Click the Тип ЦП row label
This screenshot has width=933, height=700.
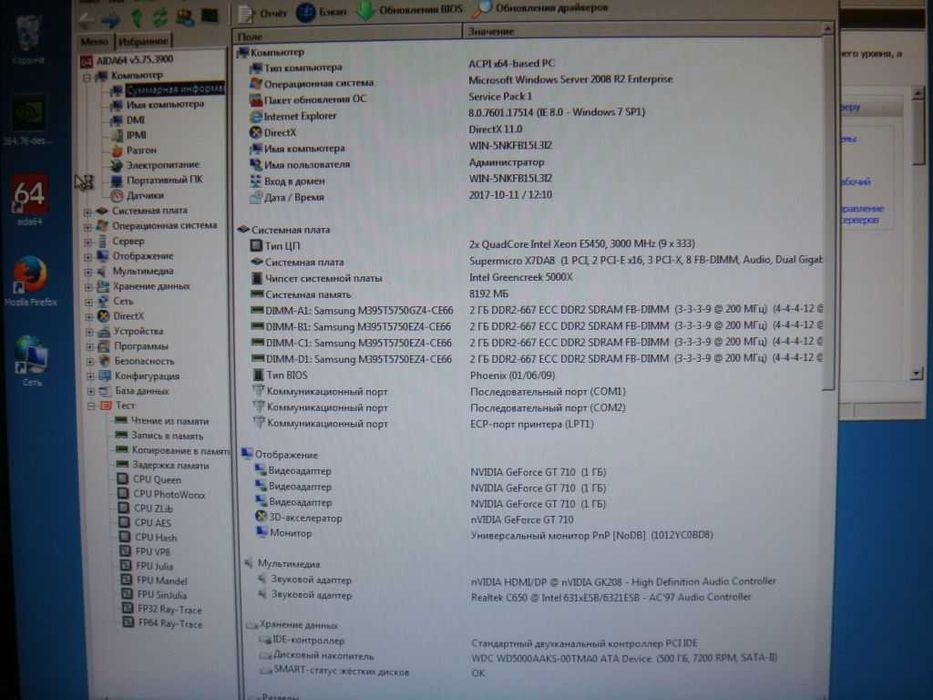point(282,245)
